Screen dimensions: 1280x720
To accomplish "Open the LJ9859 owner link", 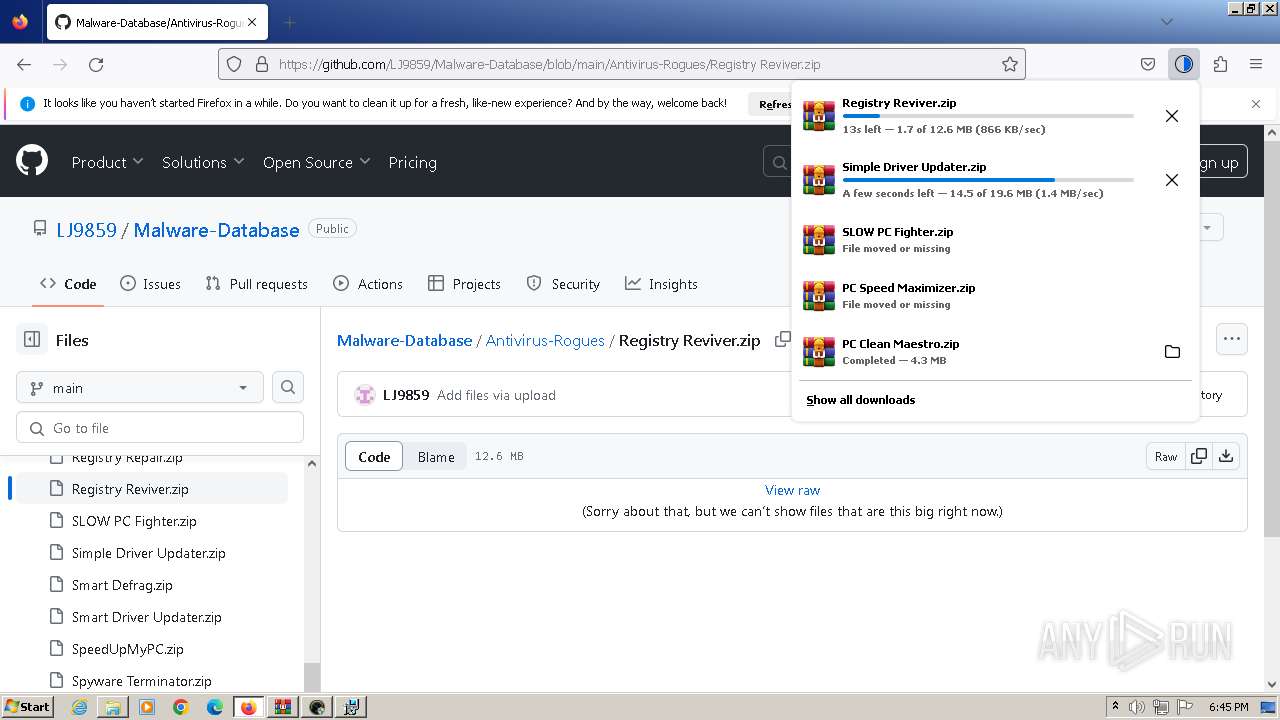I will (x=86, y=229).
